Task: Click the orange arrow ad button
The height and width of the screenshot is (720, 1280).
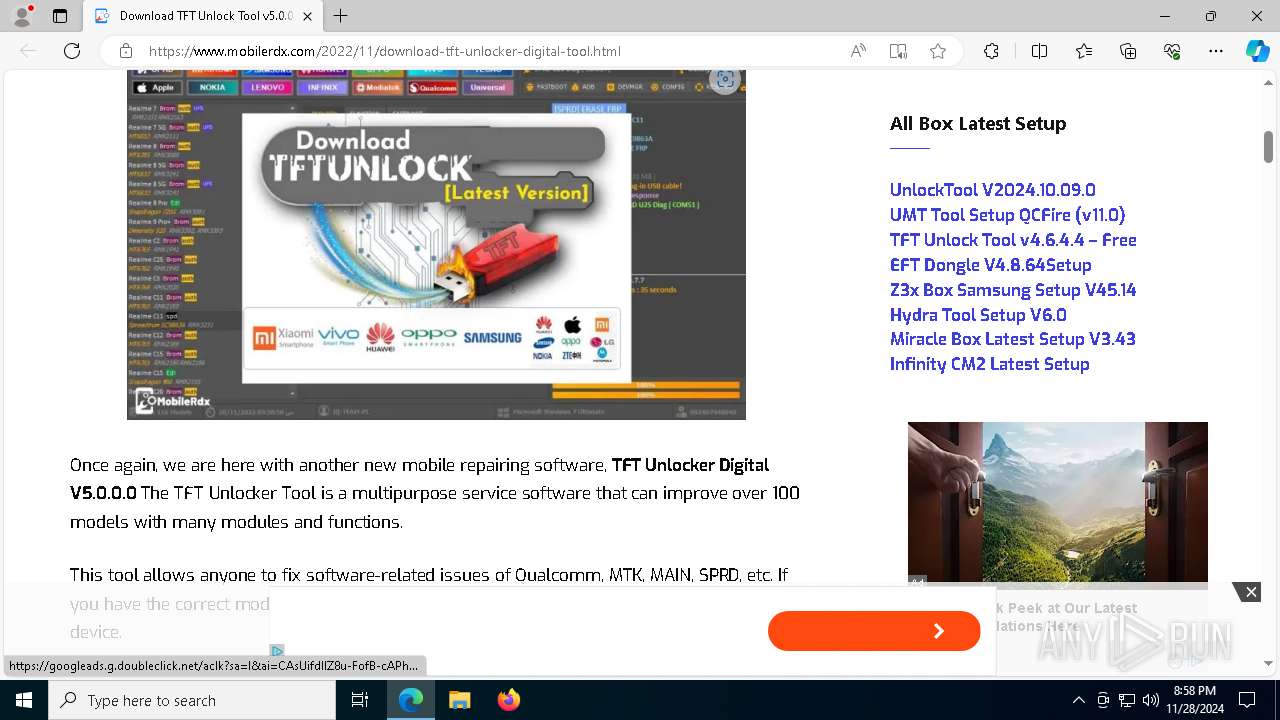Action: point(874,631)
